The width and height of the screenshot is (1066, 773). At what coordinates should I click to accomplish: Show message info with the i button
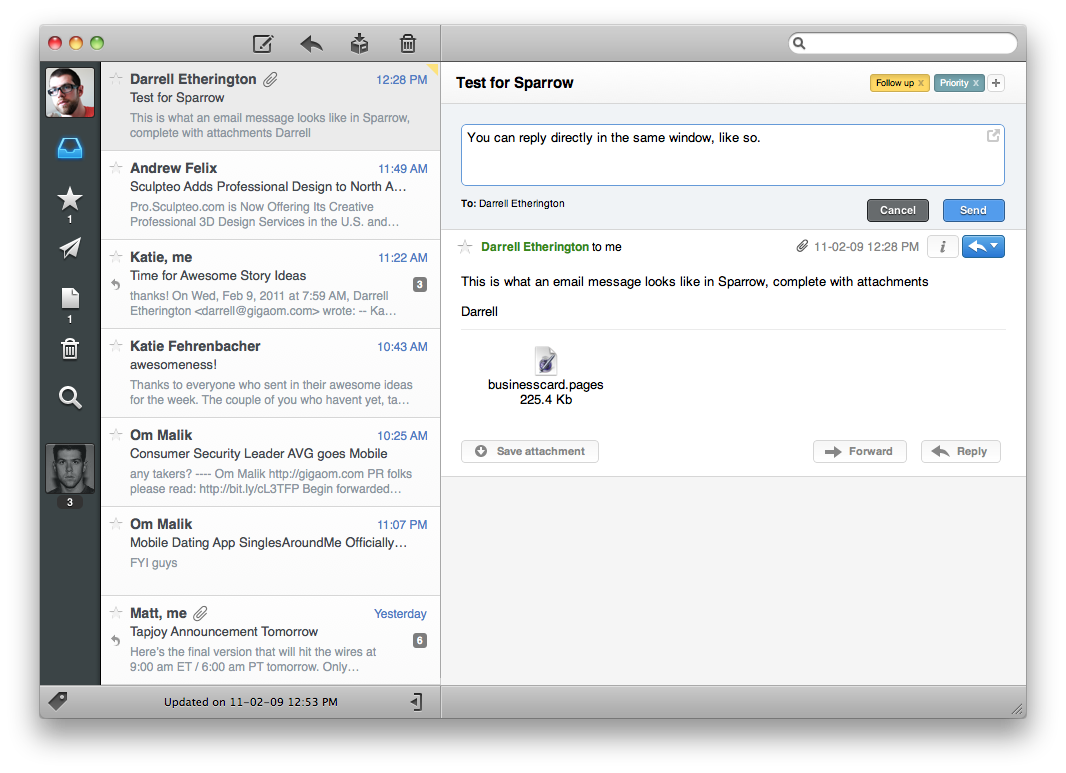[942, 247]
